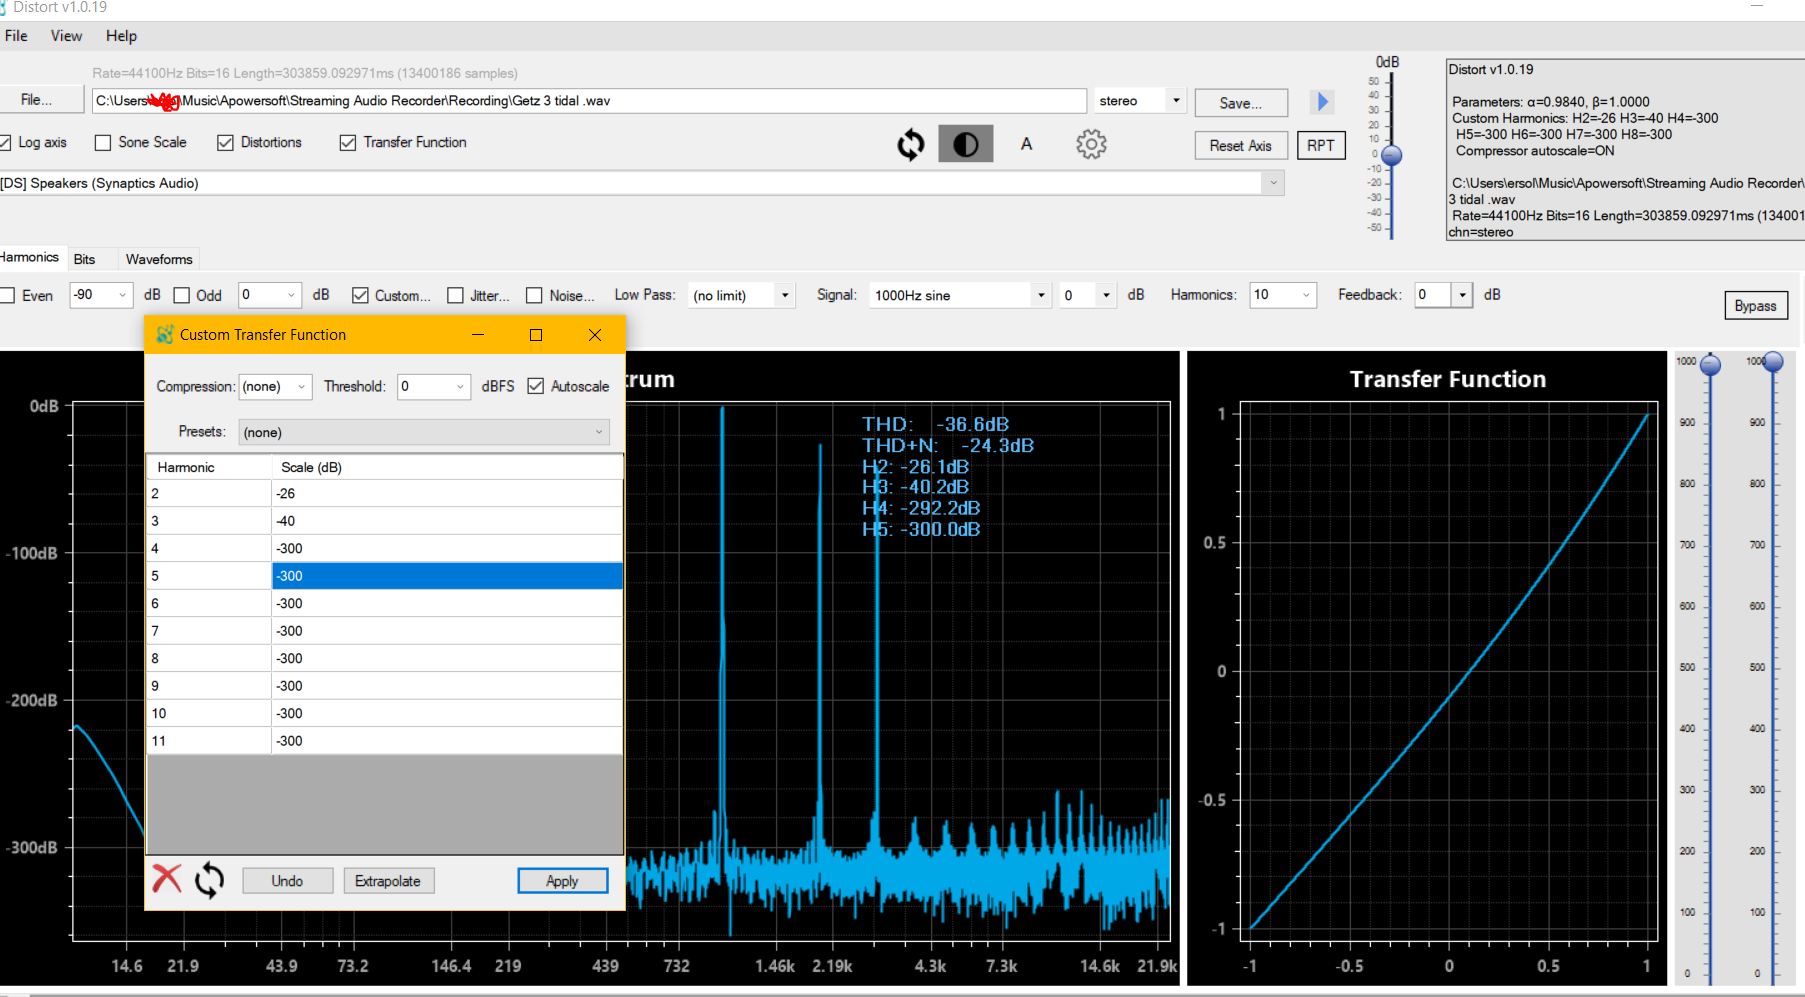Click the left 1000 vertical slider handle
The height and width of the screenshot is (997, 1805).
[1711, 363]
